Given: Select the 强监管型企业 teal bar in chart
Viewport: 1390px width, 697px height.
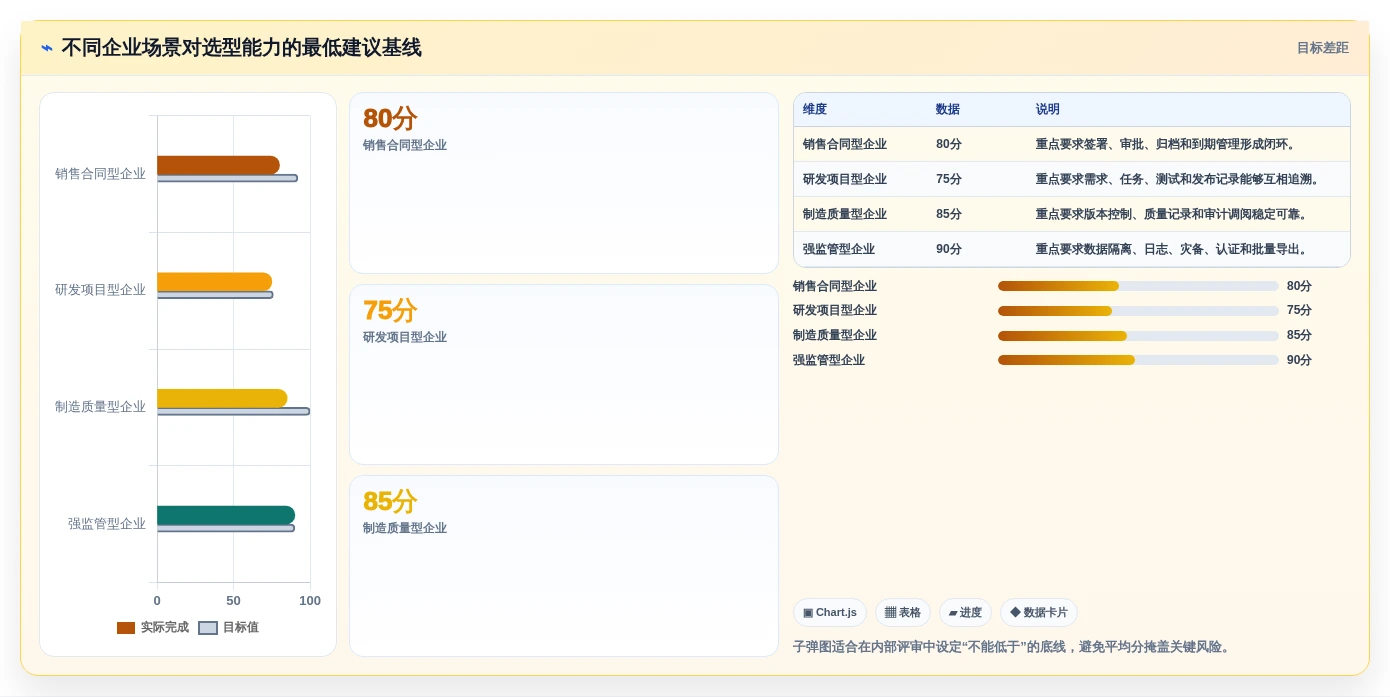Looking at the screenshot, I should click(x=226, y=515).
